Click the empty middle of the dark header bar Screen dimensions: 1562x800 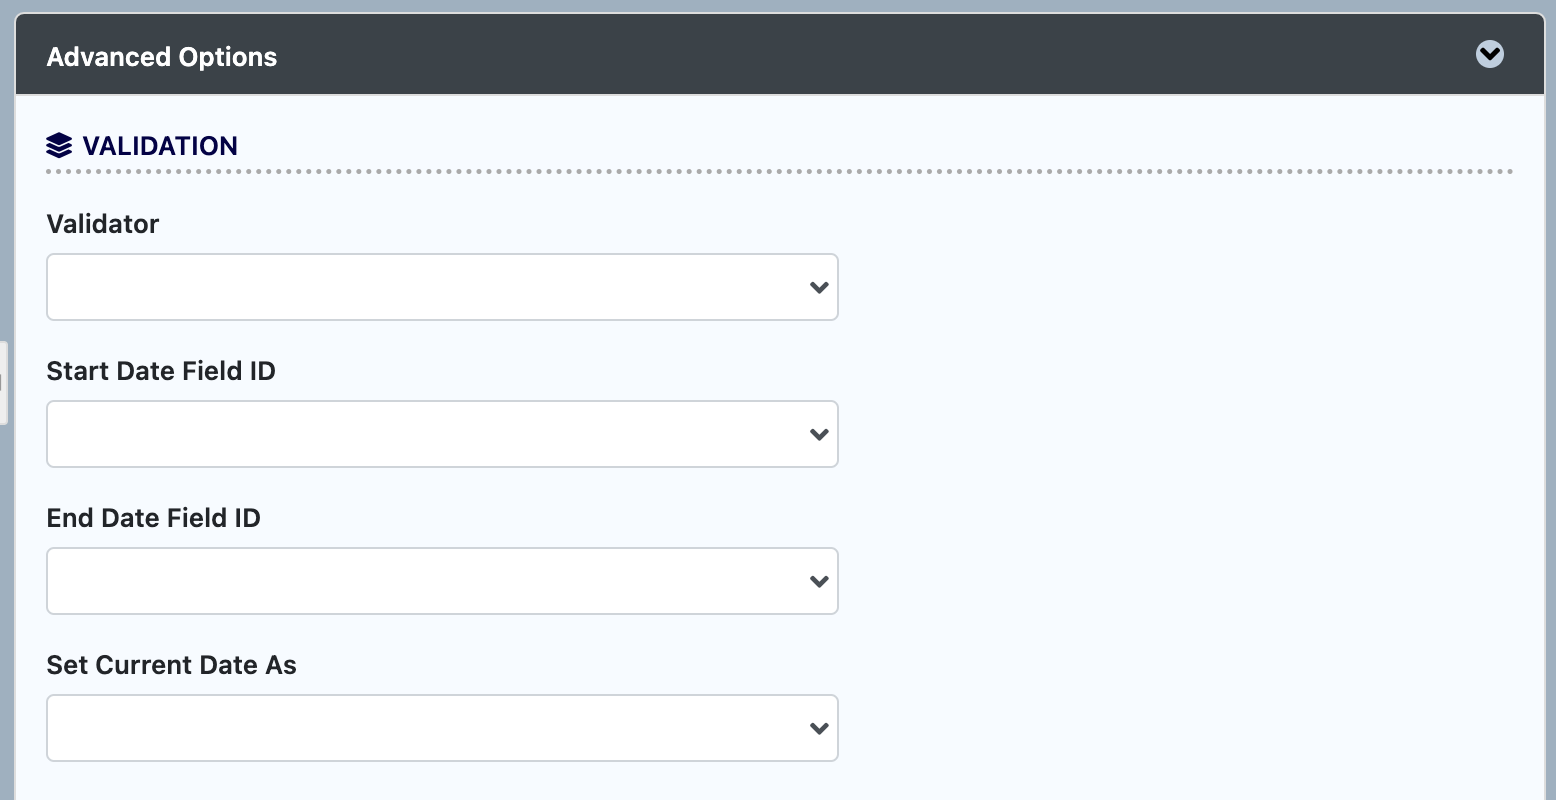[800, 56]
